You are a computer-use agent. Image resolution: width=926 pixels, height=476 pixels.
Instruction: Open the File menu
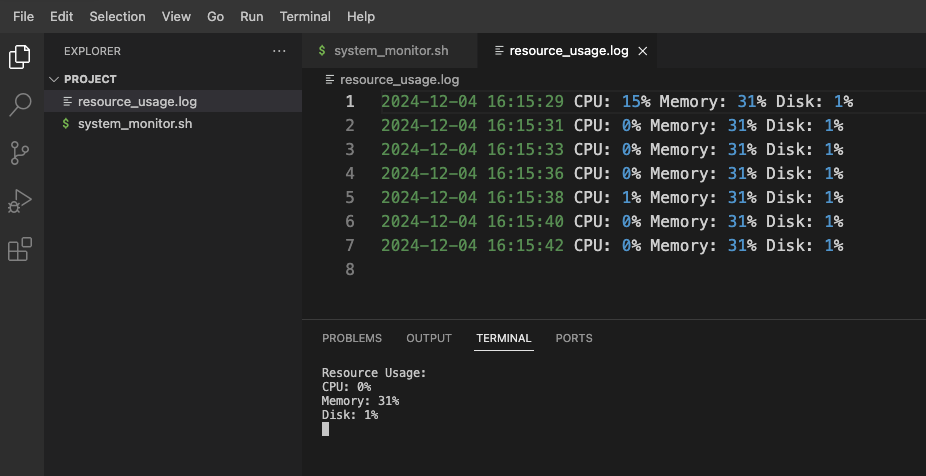pyautogui.click(x=23, y=16)
